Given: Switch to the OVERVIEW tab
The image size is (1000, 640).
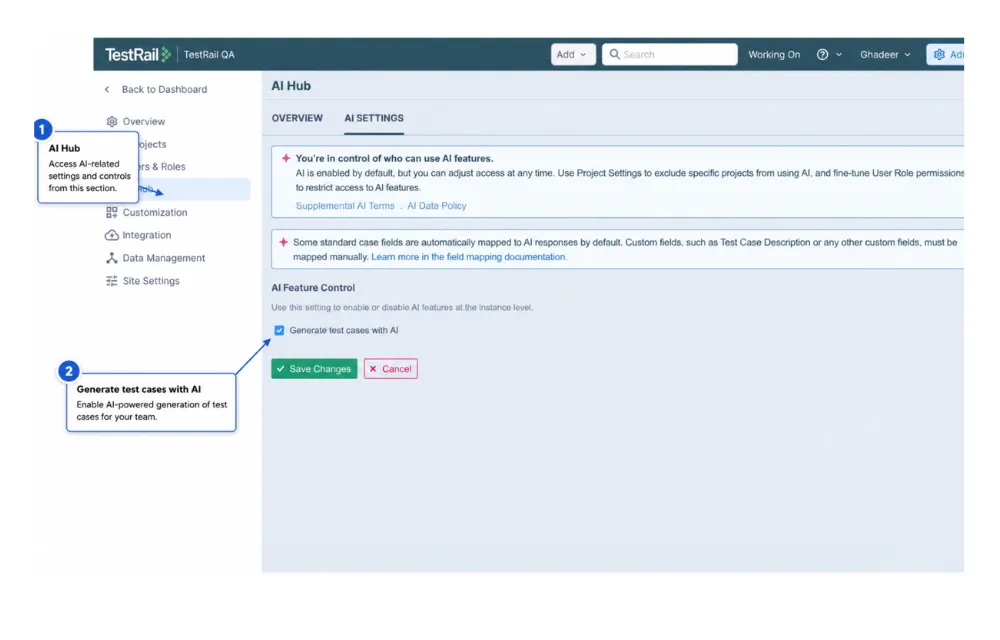Looking at the screenshot, I should coord(297,119).
